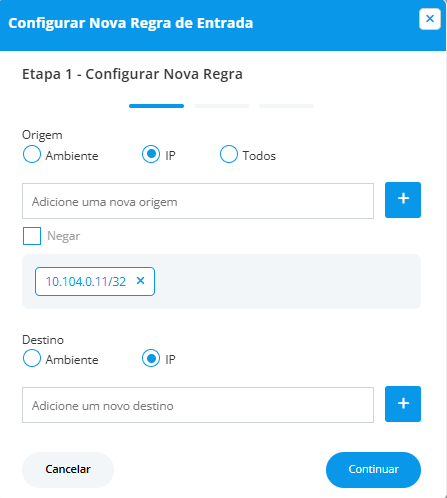Image resolution: width=447 pixels, height=498 pixels.
Task: Enable the Negar checkbox
Action: tap(32, 236)
